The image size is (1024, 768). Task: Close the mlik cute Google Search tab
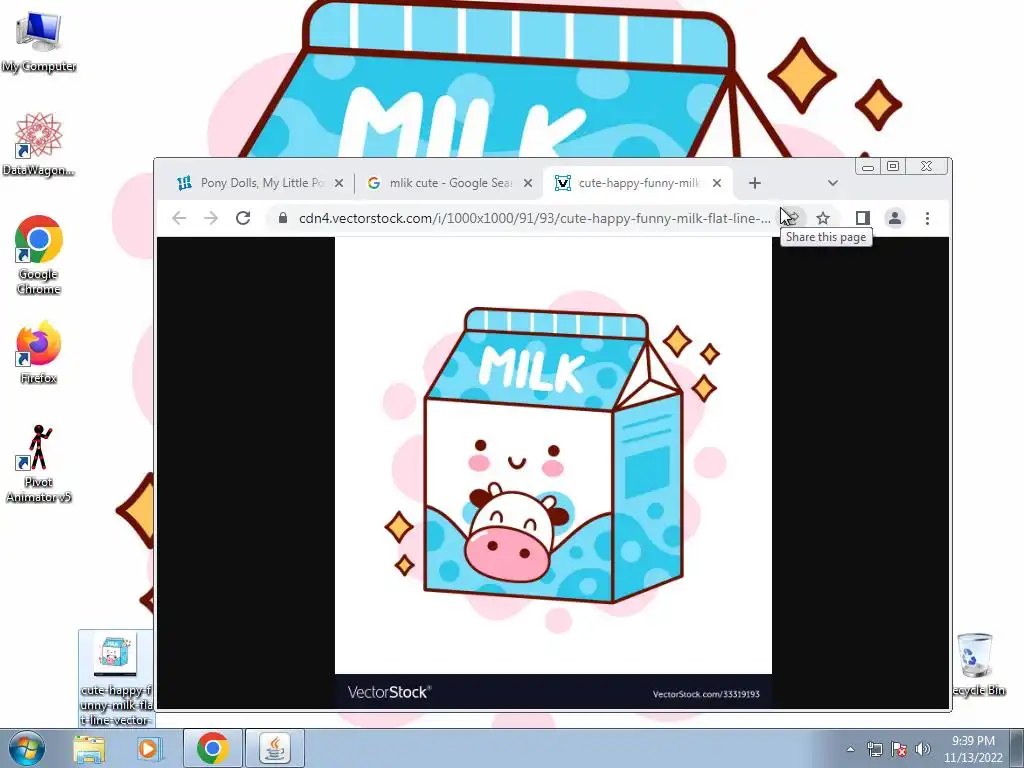point(528,184)
